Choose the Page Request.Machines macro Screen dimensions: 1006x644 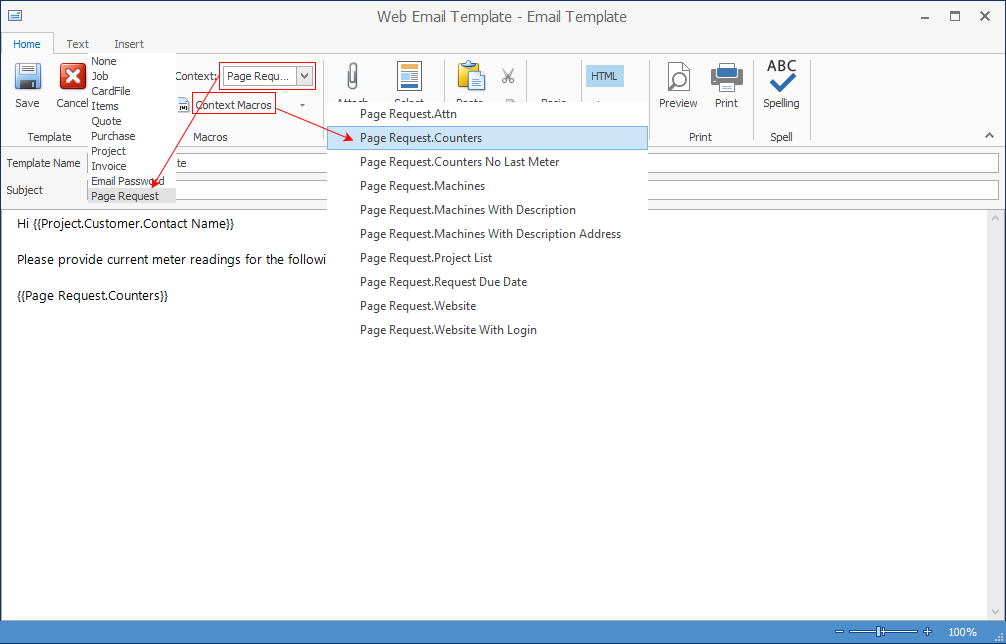488,186
